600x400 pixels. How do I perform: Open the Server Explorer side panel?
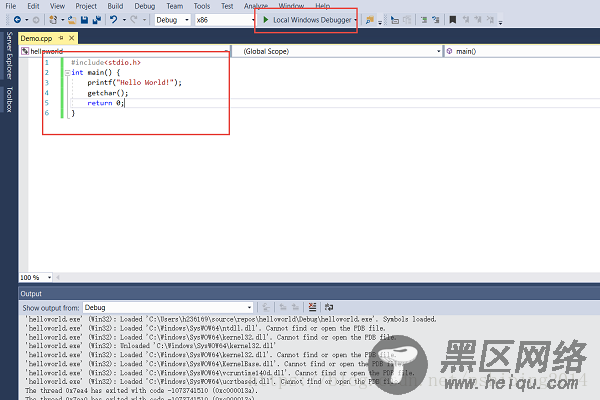pos(9,56)
